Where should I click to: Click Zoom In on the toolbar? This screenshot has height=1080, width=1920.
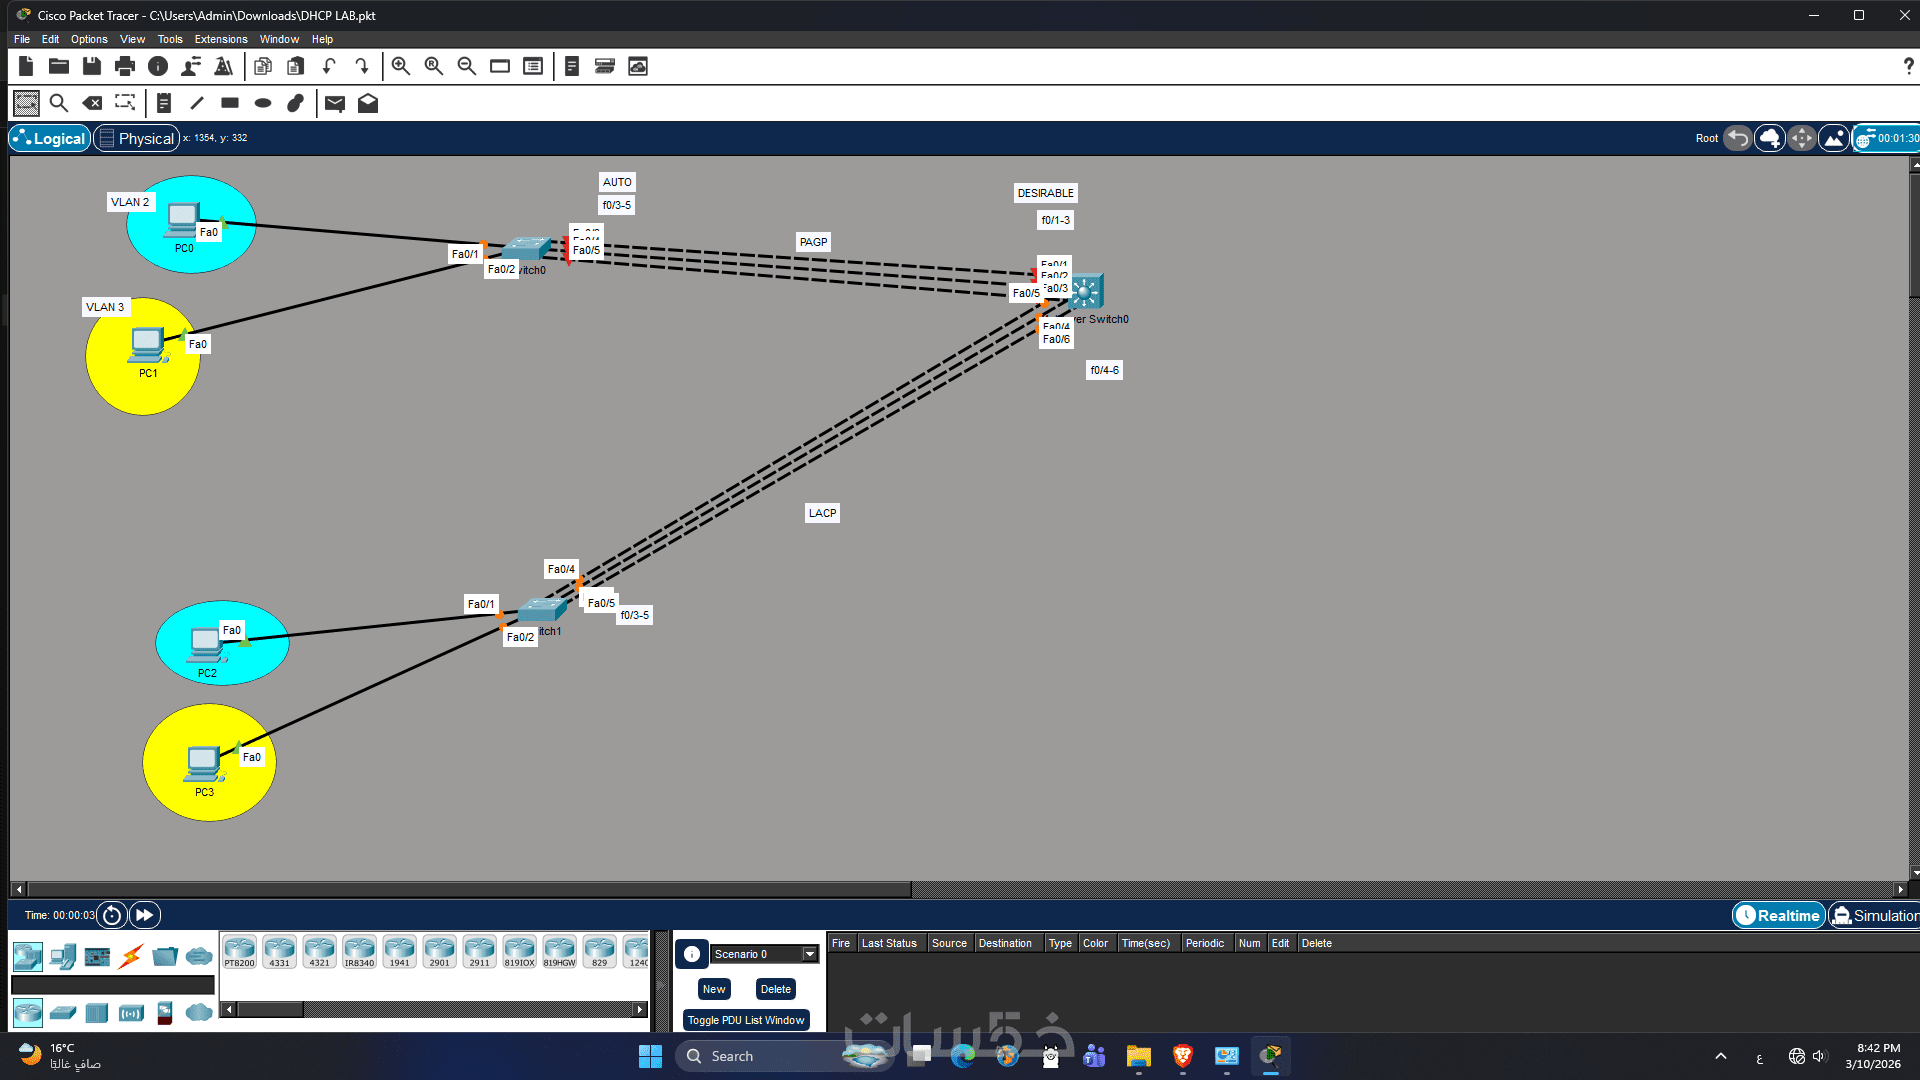click(x=400, y=66)
